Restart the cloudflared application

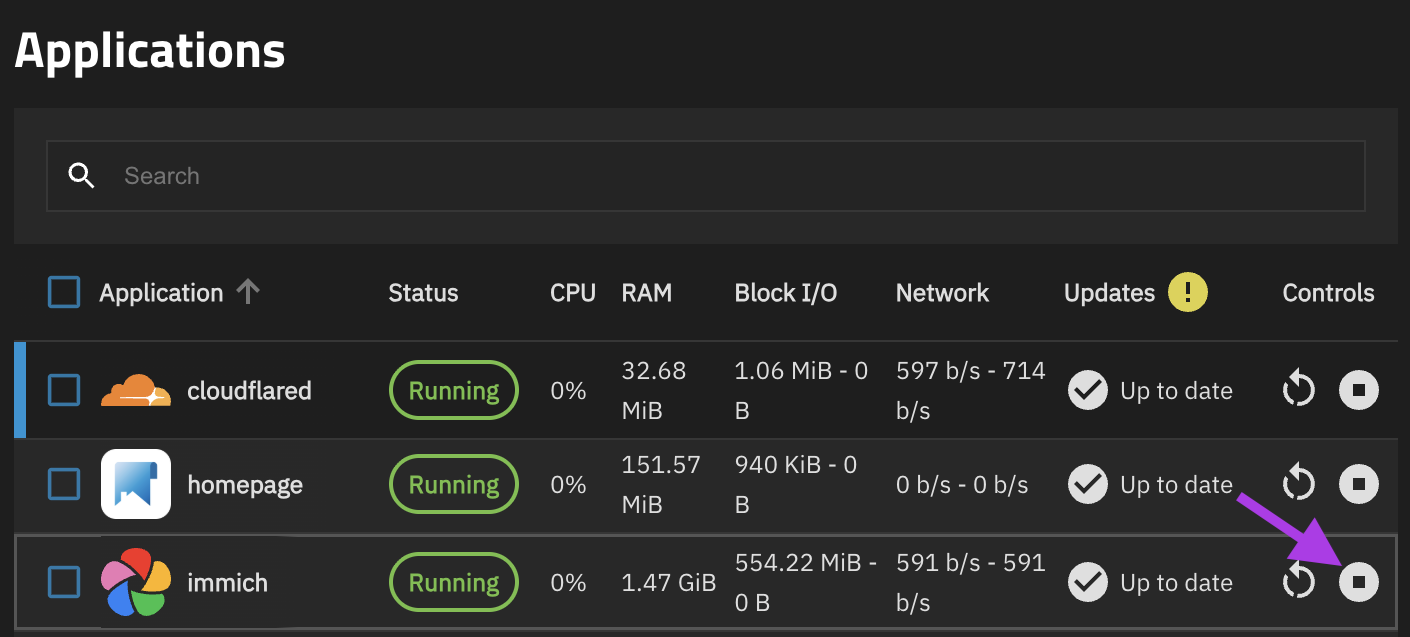(x=1298, y=390)
